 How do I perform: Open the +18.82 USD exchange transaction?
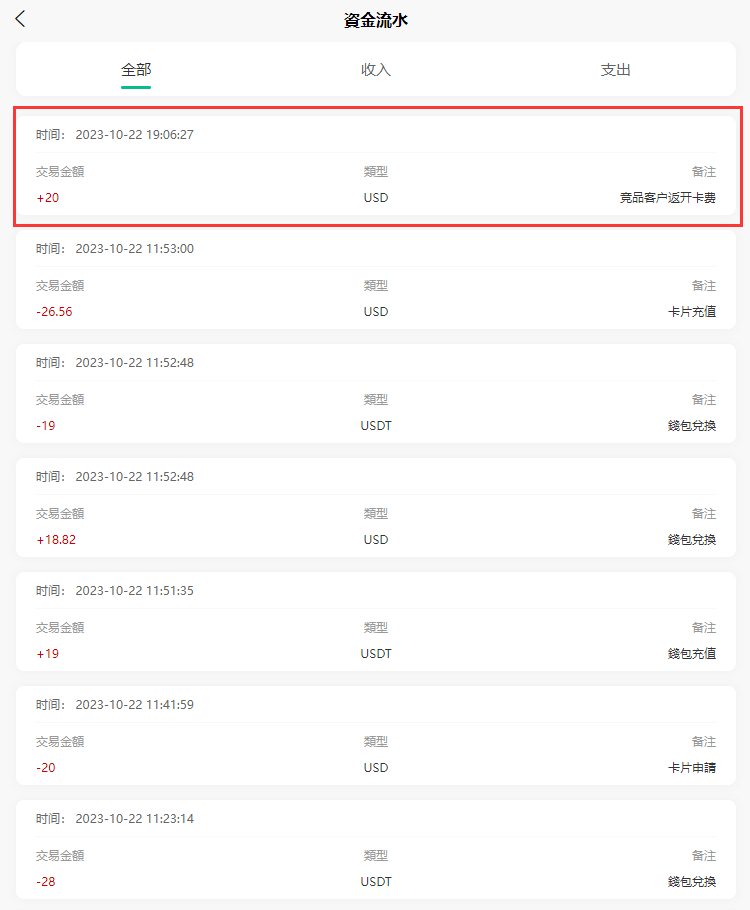click(375, 512)
